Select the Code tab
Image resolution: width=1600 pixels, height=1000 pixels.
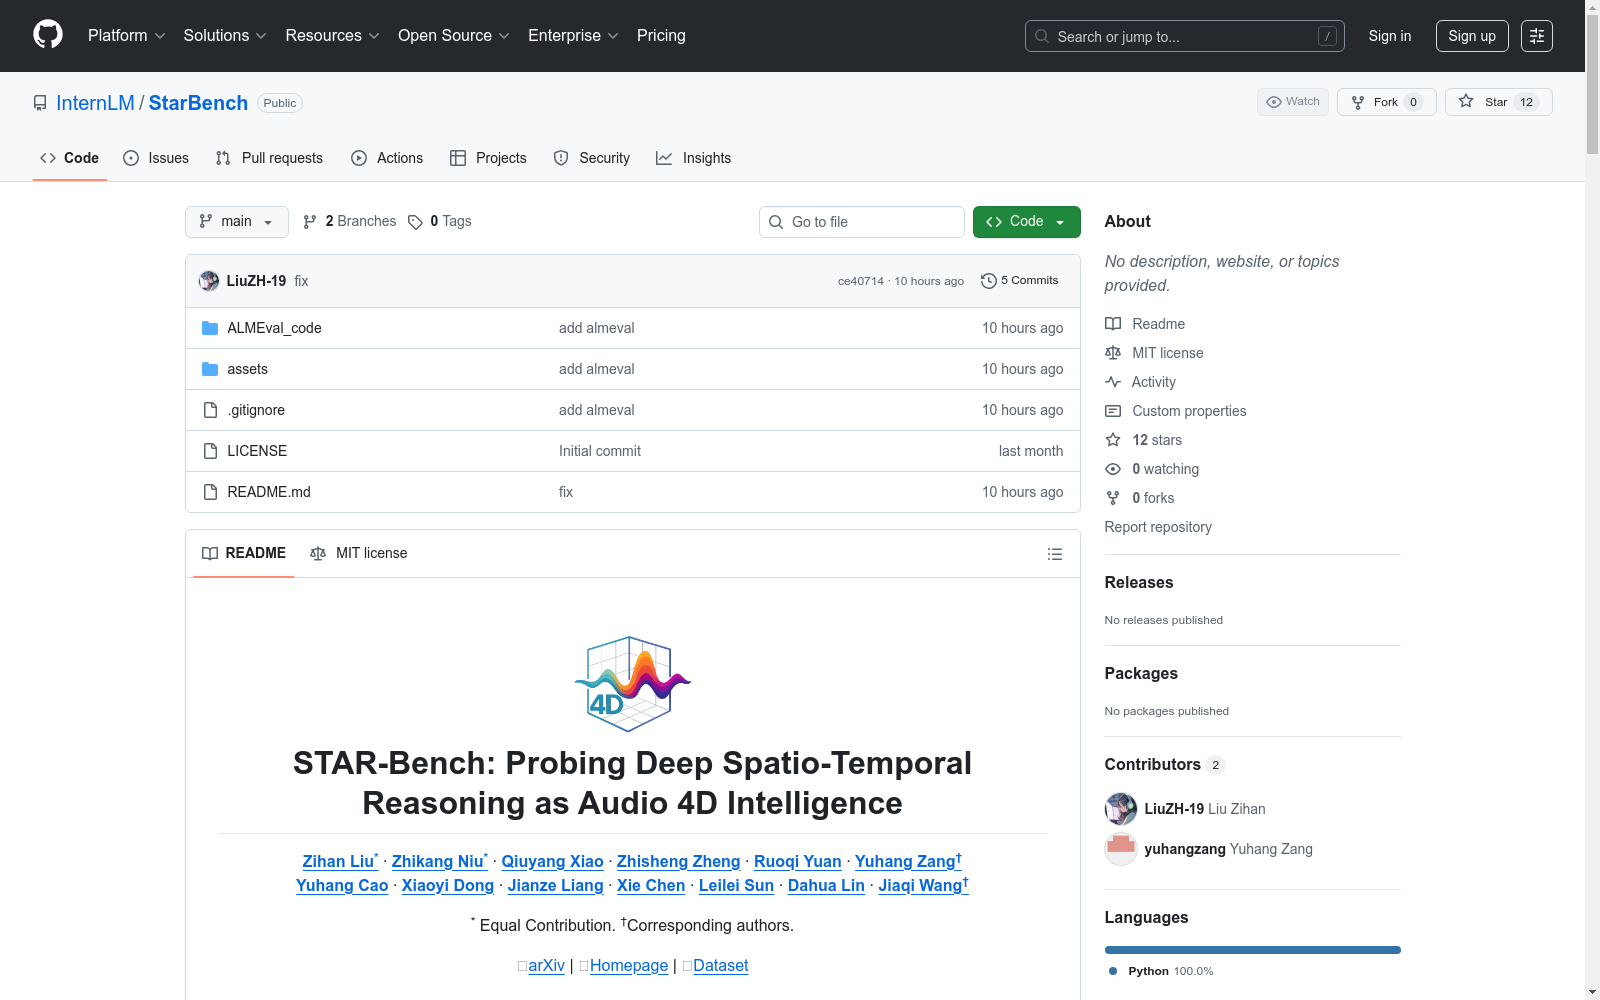tap(70, 158)
